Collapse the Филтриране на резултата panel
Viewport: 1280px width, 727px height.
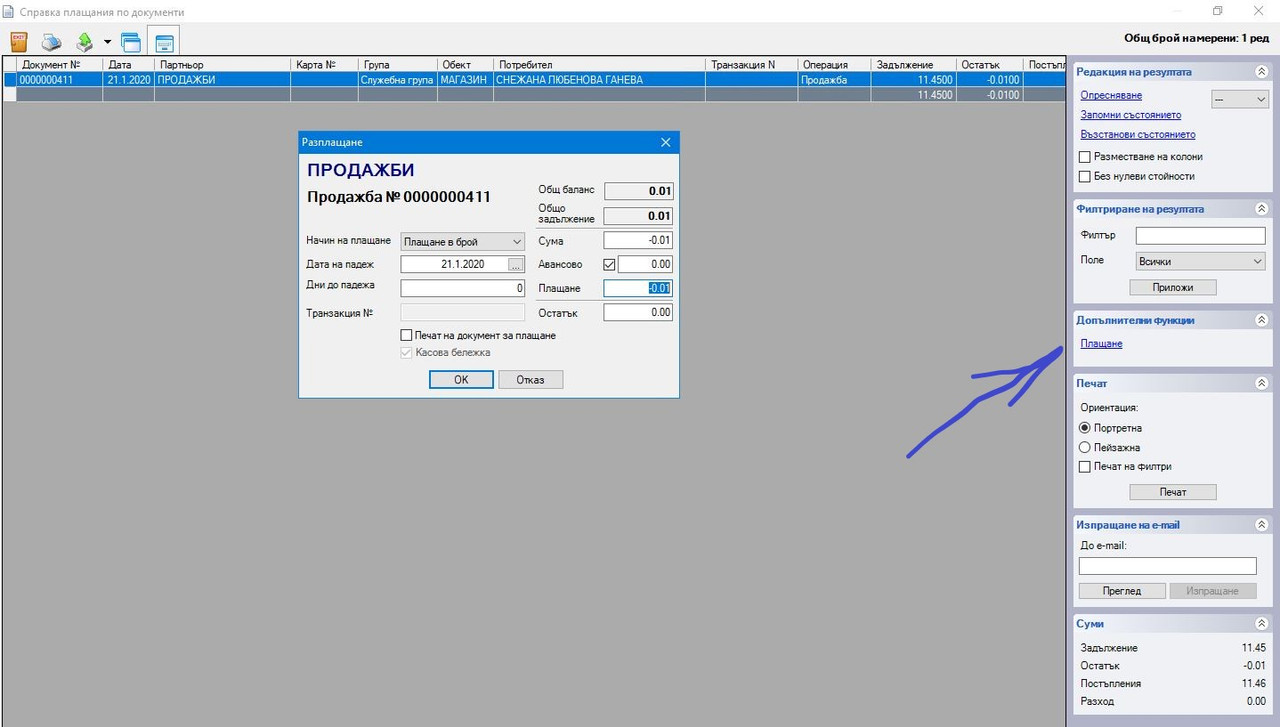pyautogui.click(x=1261, y=209)
